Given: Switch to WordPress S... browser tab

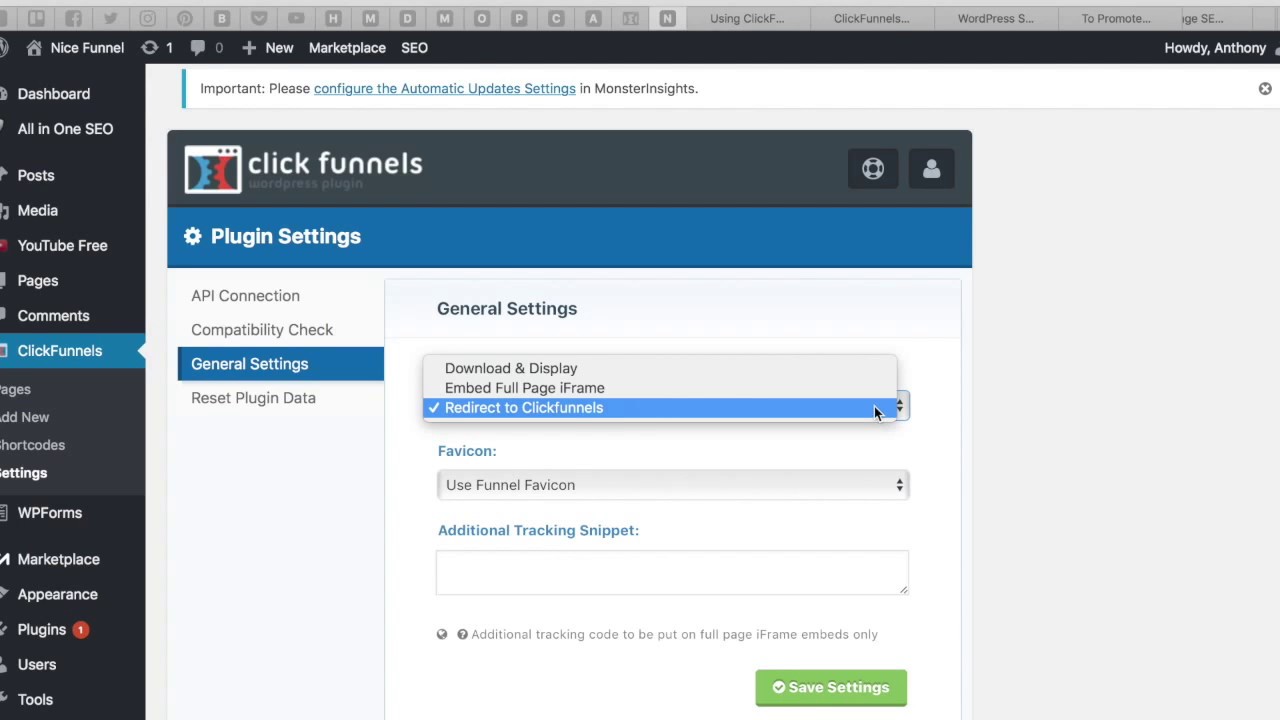Looking at the screenshot, I should [995, 18].
